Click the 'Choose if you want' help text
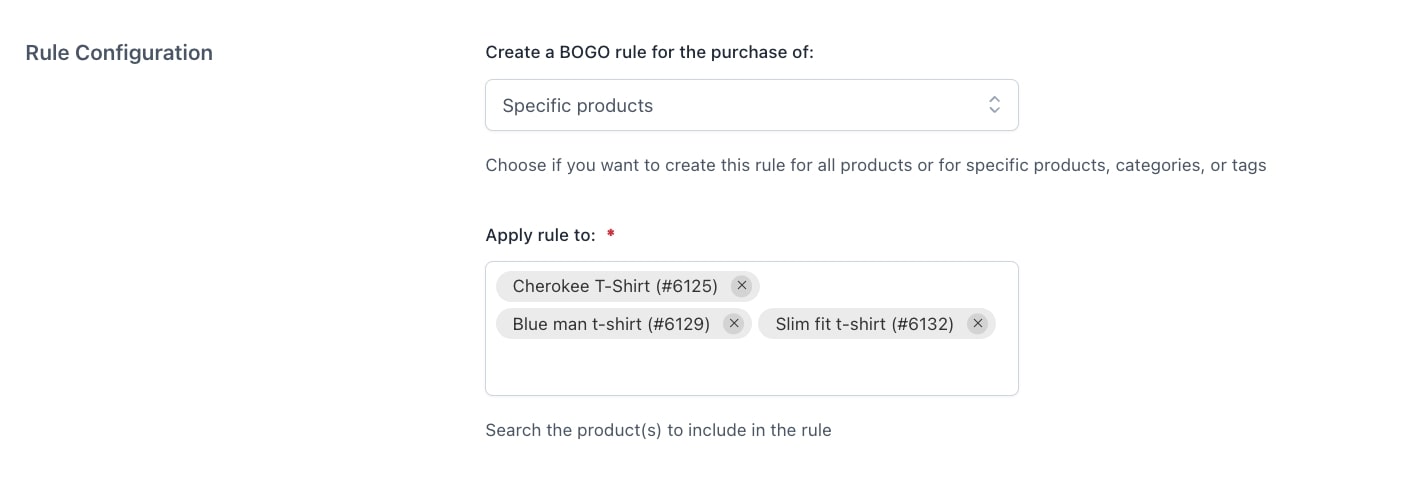The width and height of the screenshot is (1418, 478). pyautogui.click(x=875, y=165)
